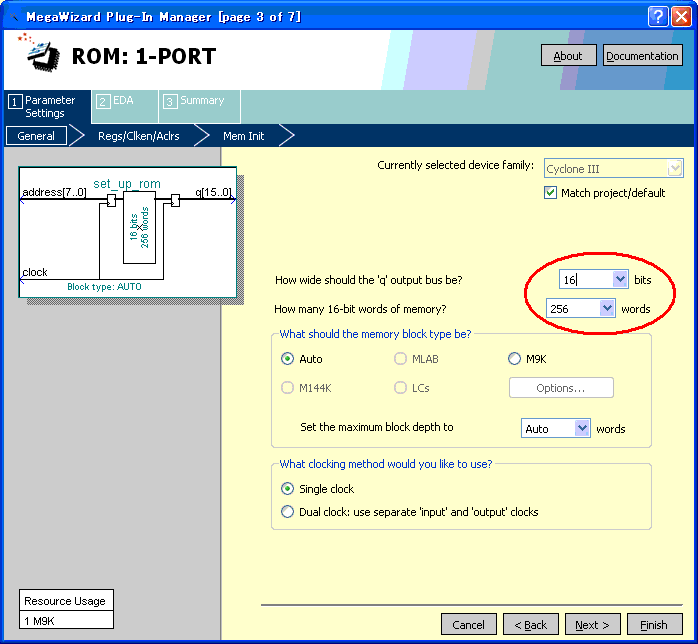The height and width of the screenshot is (644, 698).
Task: Click the 'Block type: AUTO' diagram label
Action: 104,287
